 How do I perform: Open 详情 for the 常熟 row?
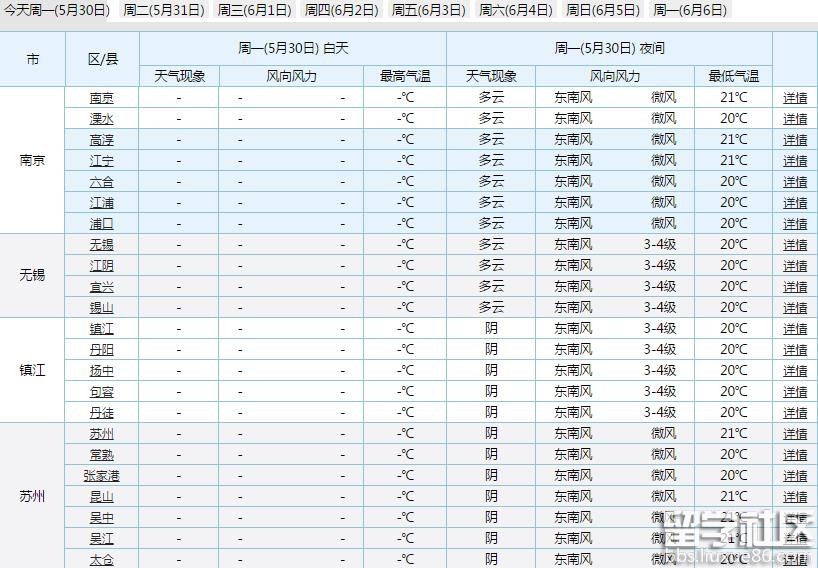coord(795,455)
